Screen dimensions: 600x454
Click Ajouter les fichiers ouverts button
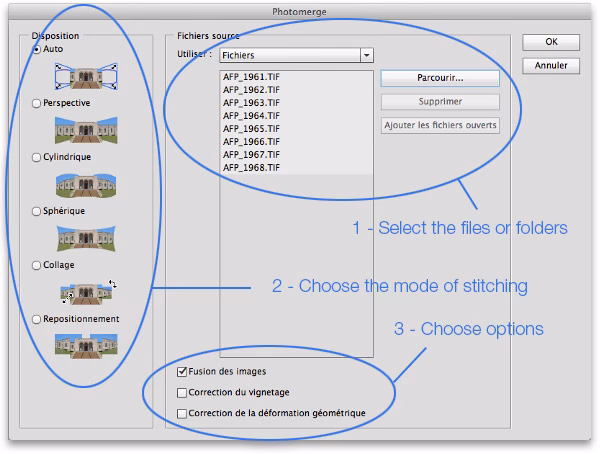tap(440, 125)
